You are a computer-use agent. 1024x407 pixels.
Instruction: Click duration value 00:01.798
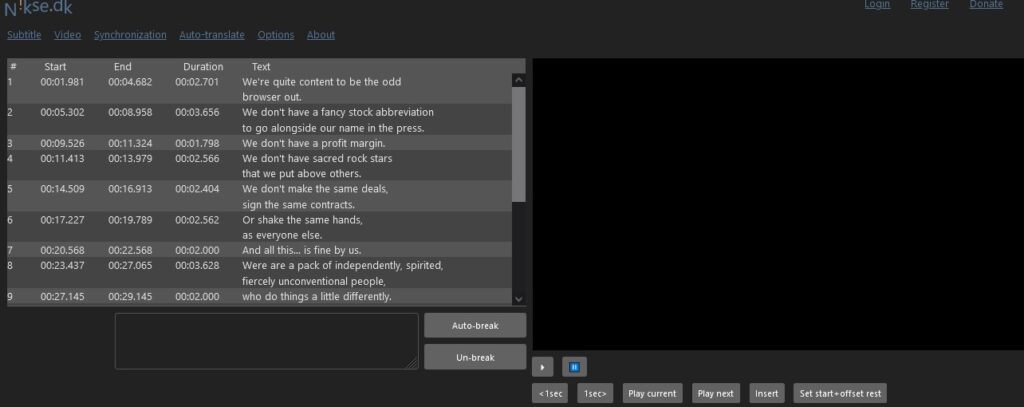[197, 143]
